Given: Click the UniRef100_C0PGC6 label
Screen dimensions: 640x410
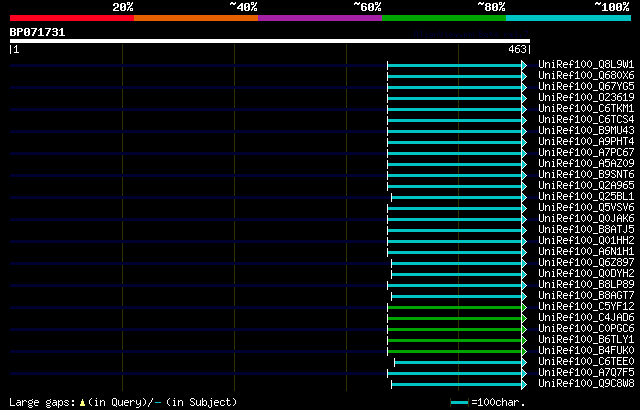Looking at the screenshot, I should [586, 329].
